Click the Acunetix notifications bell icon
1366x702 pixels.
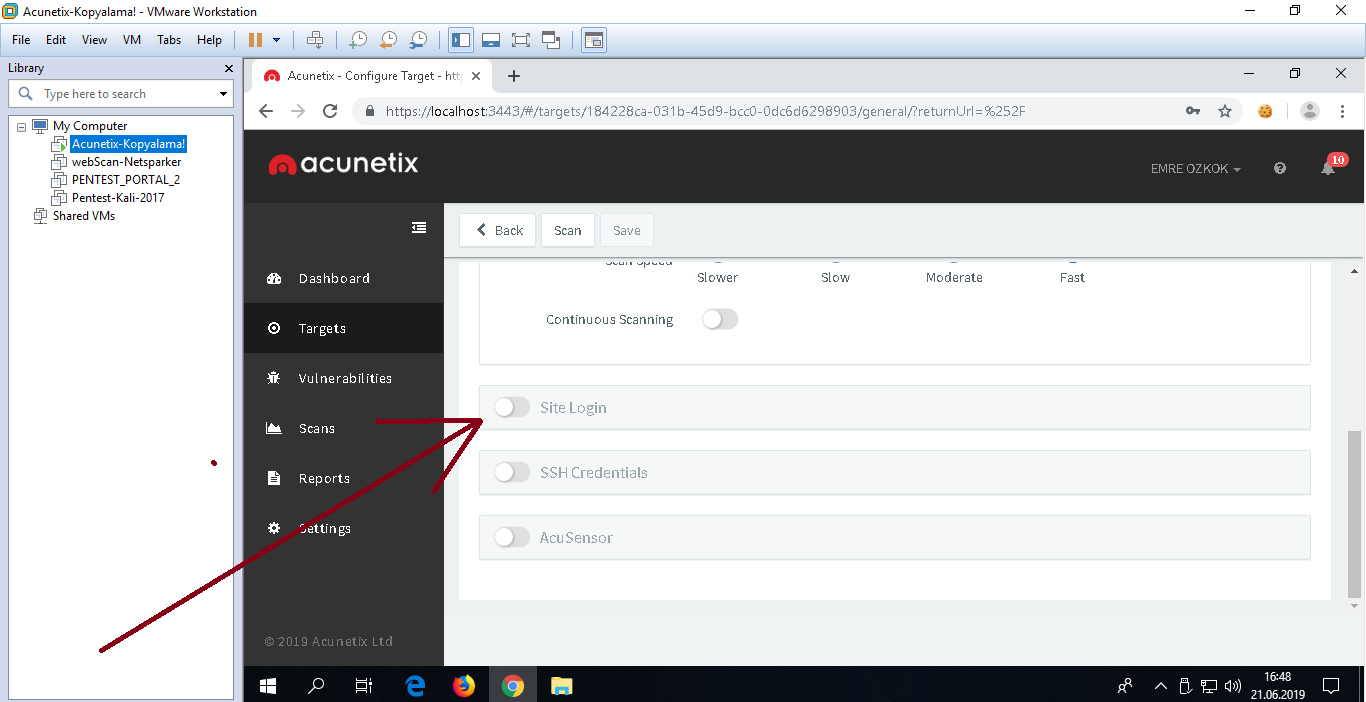tap(1328, 169)
